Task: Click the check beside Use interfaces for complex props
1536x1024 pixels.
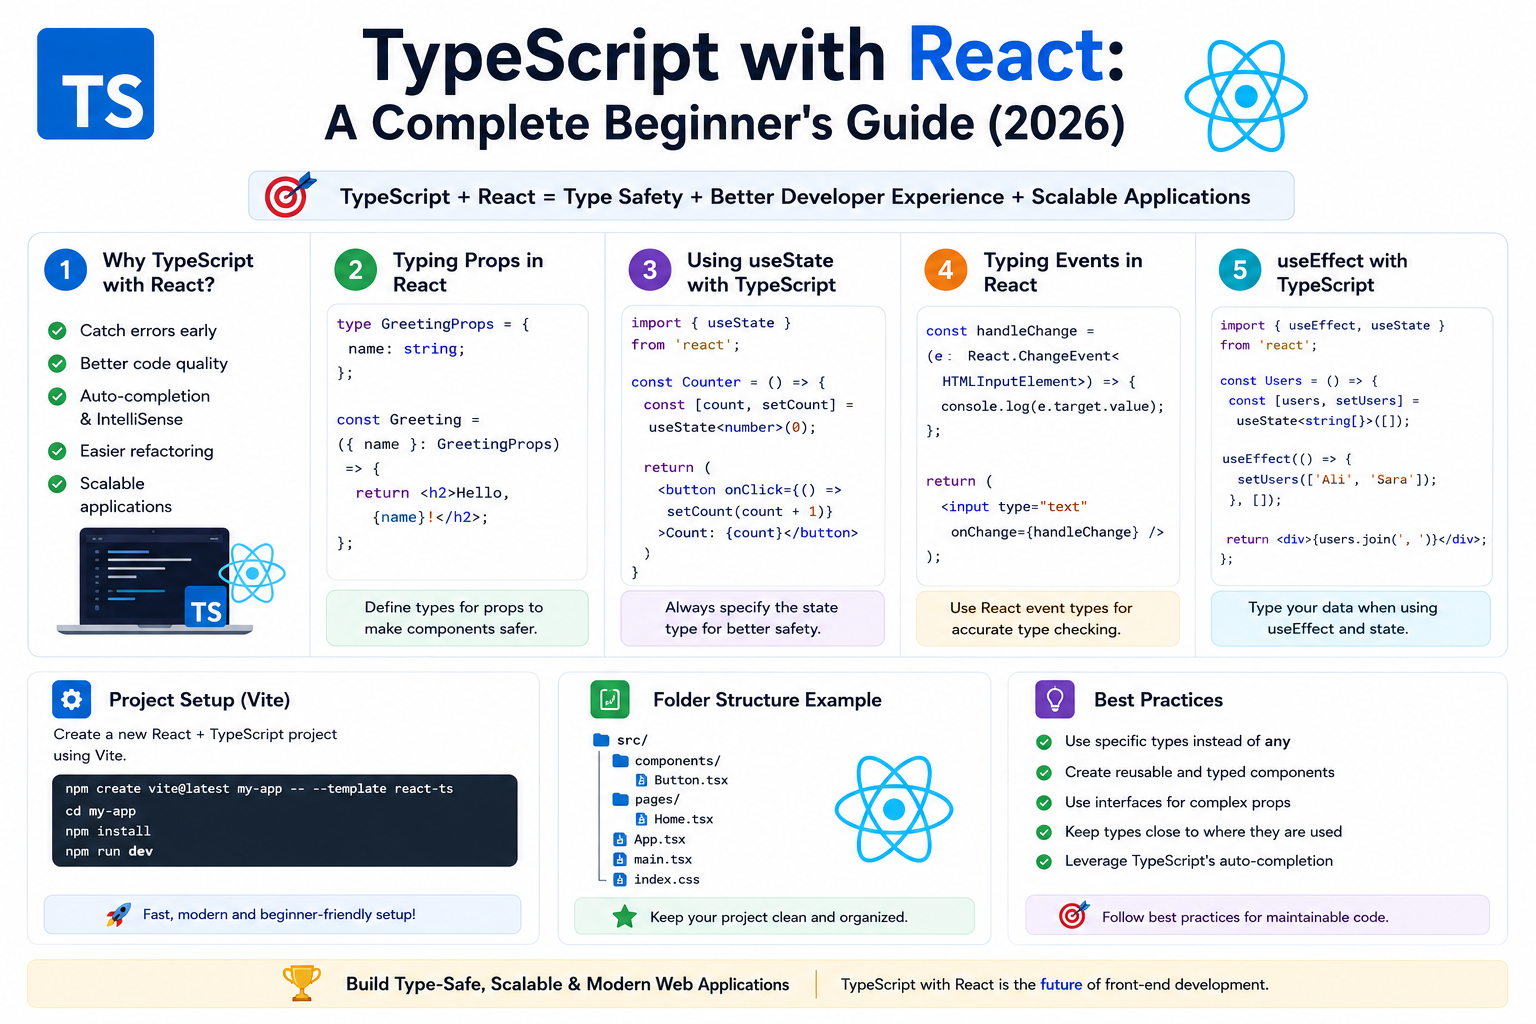Action: (x=1044, y=803)
